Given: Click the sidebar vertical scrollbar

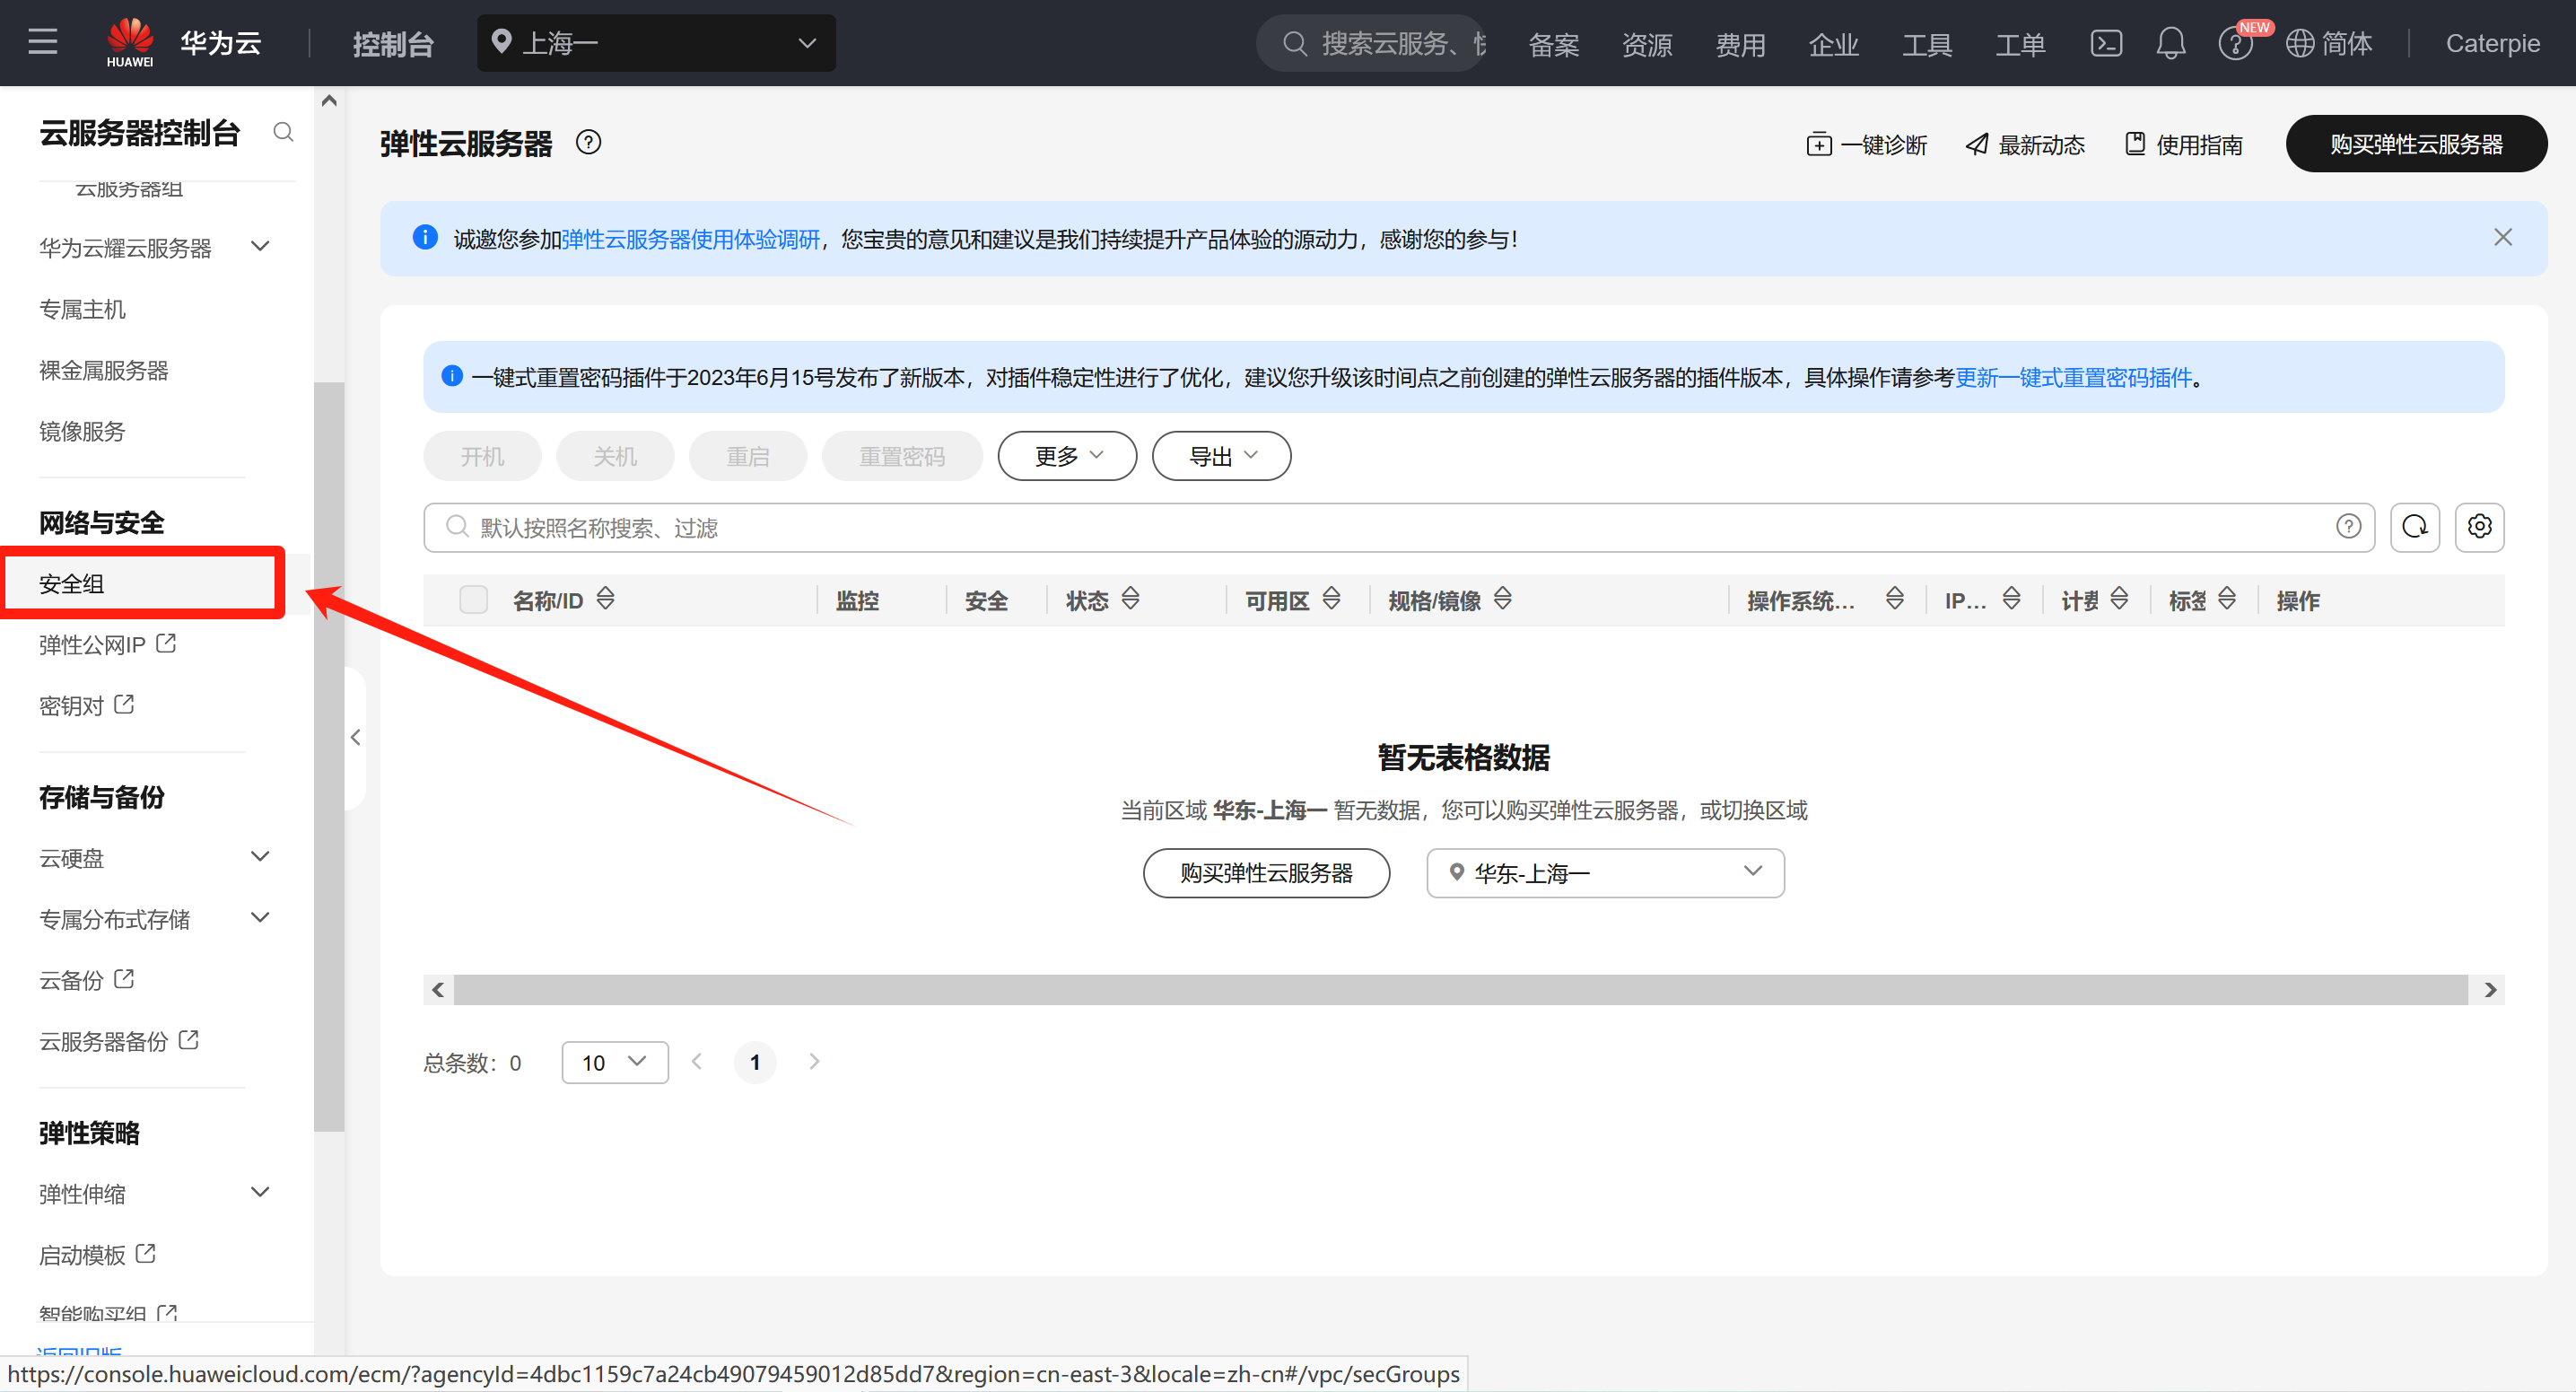Looking at the screenshot, I should click(329, 756).
